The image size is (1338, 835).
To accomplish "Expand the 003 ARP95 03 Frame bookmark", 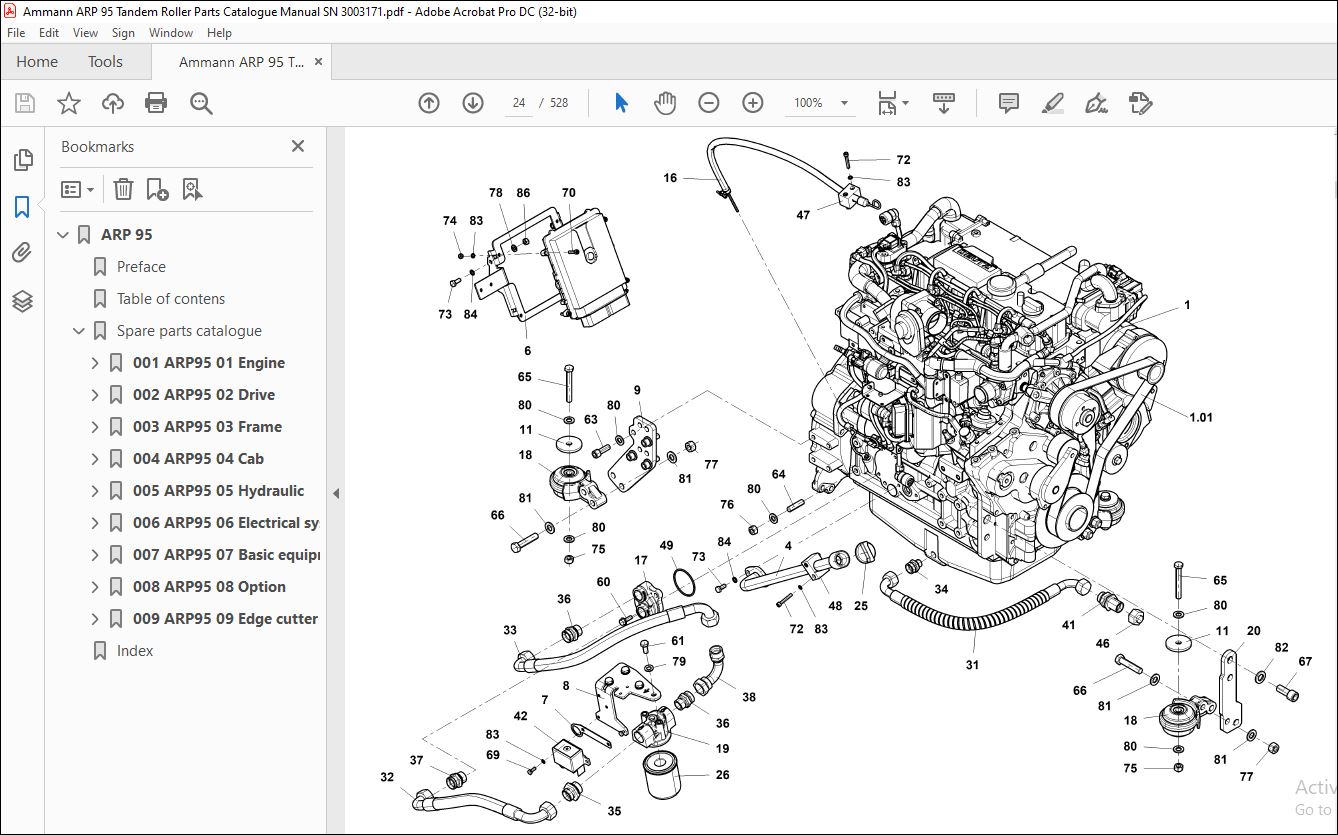I will pos(96,427).
